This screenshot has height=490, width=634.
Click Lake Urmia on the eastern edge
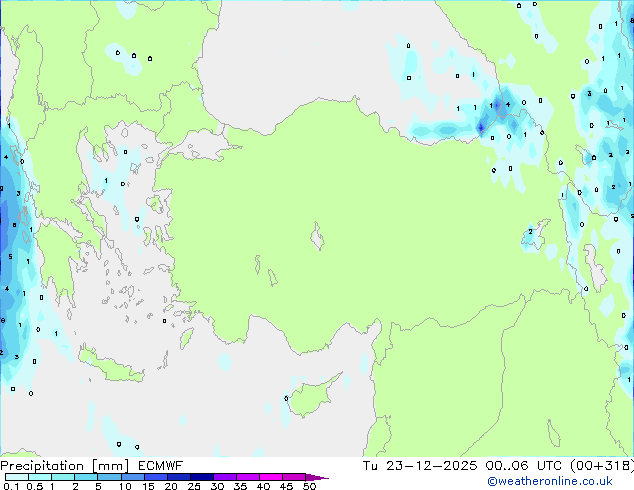594,266
